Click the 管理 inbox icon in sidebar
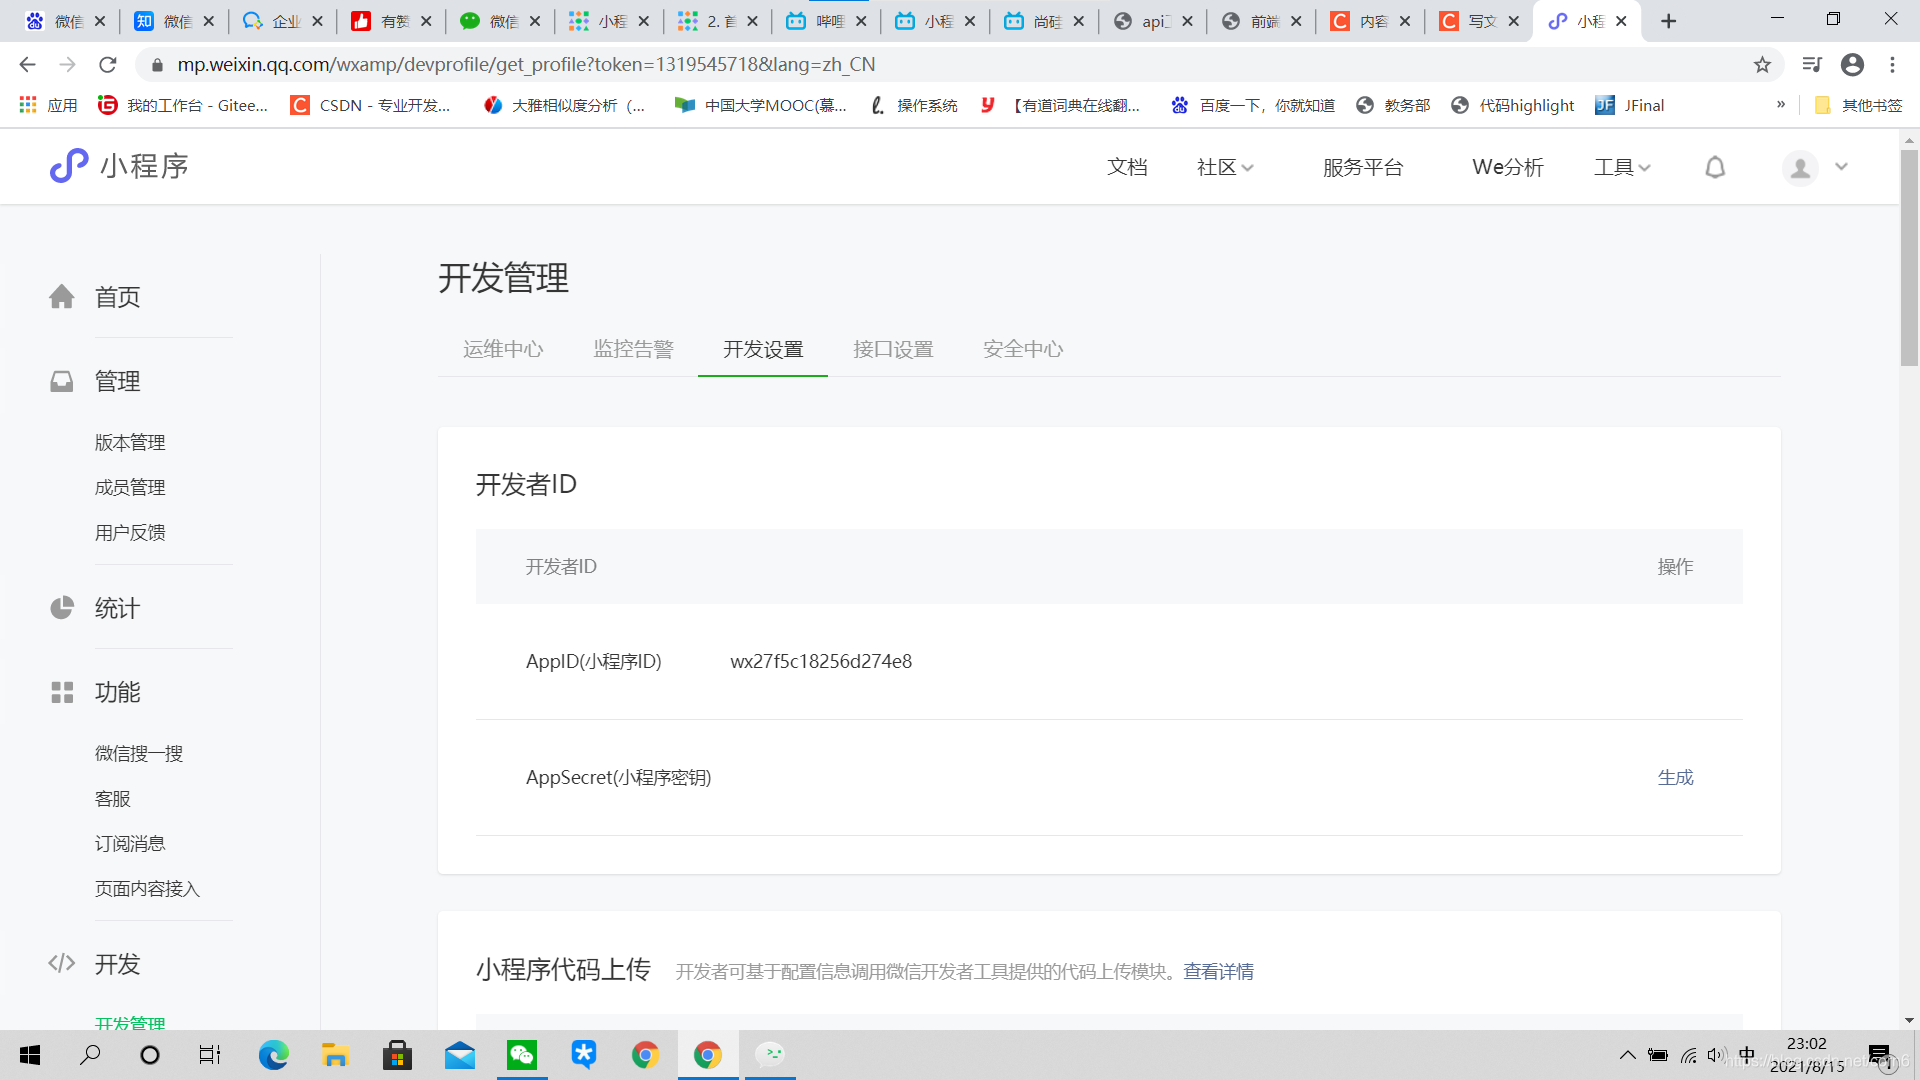 point(62,381)
